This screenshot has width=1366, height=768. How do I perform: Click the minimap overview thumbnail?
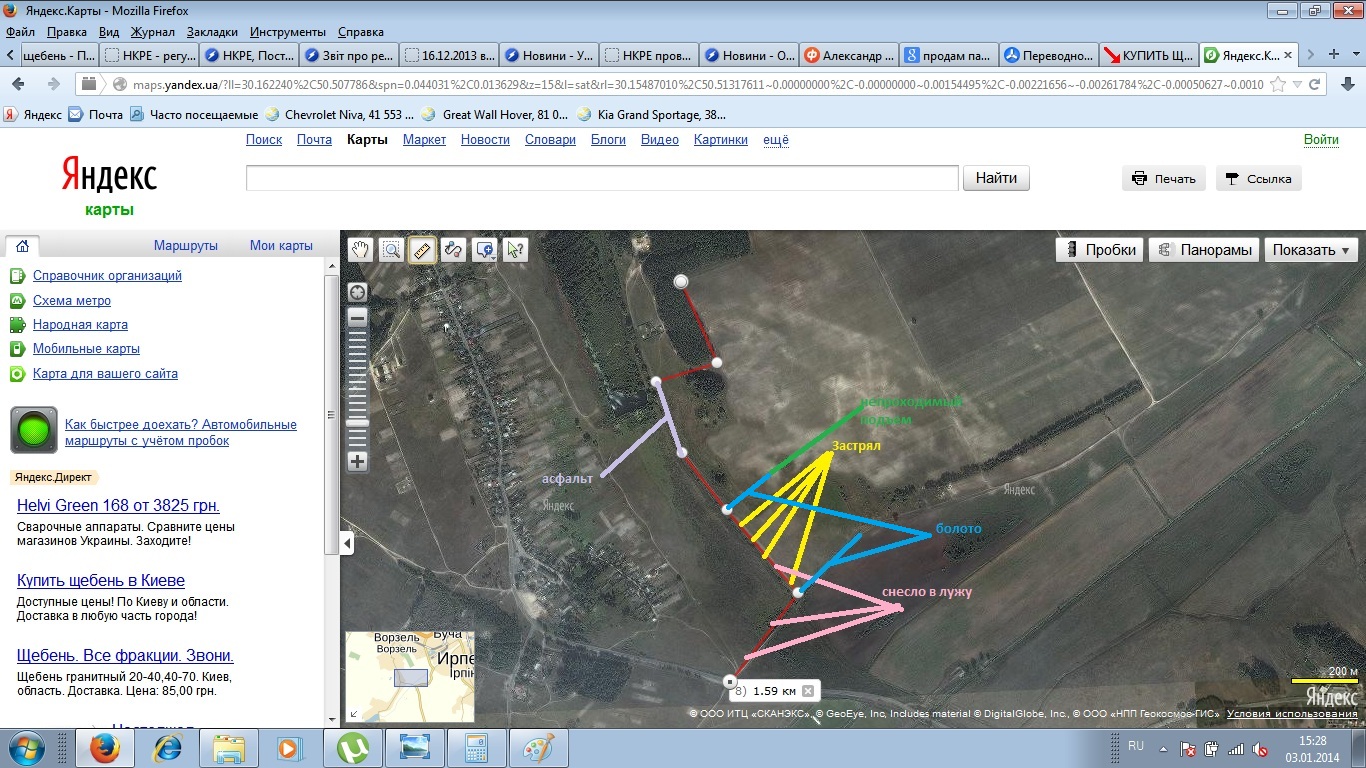click(x=410, y=676)
